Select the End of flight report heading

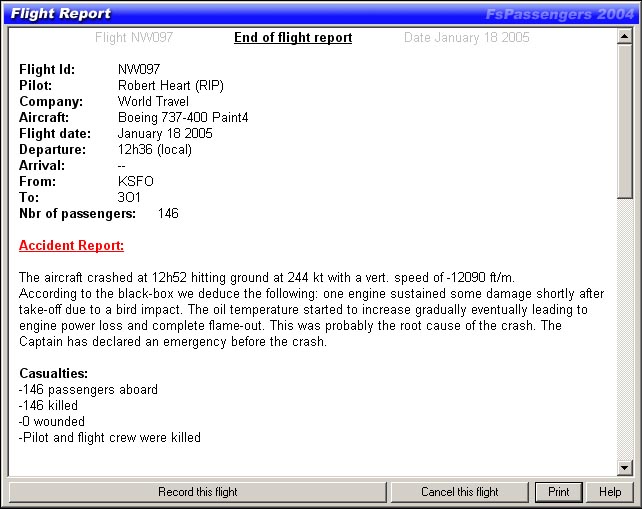point(293,38)
